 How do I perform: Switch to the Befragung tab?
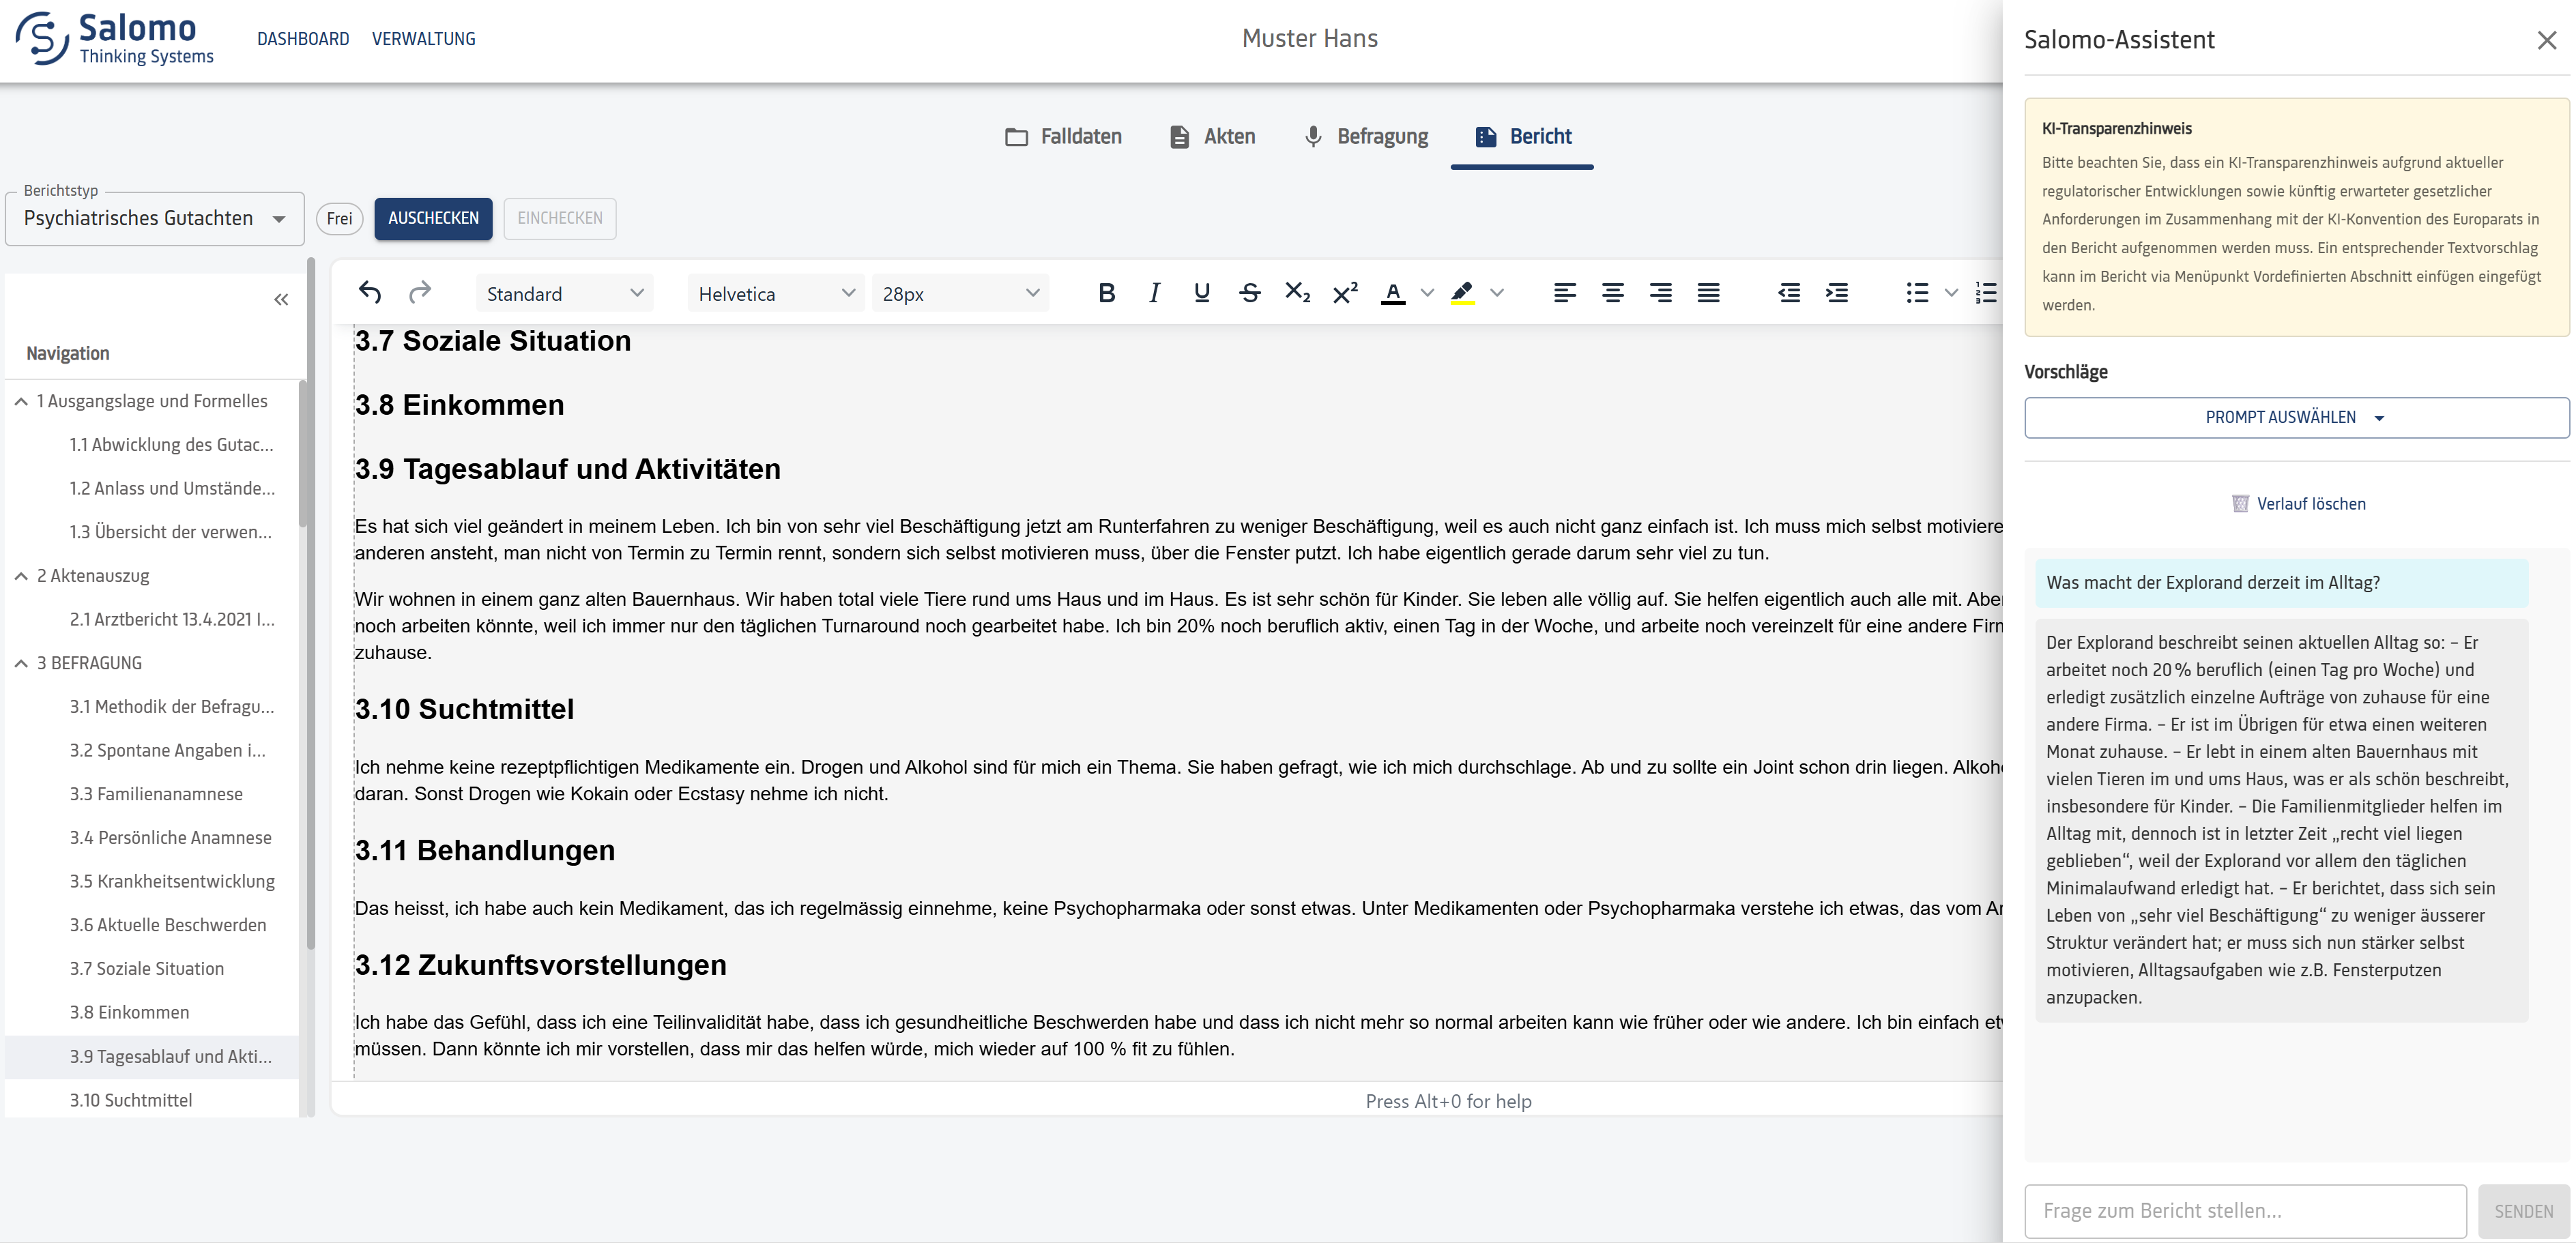click(x=1366, y=137)
